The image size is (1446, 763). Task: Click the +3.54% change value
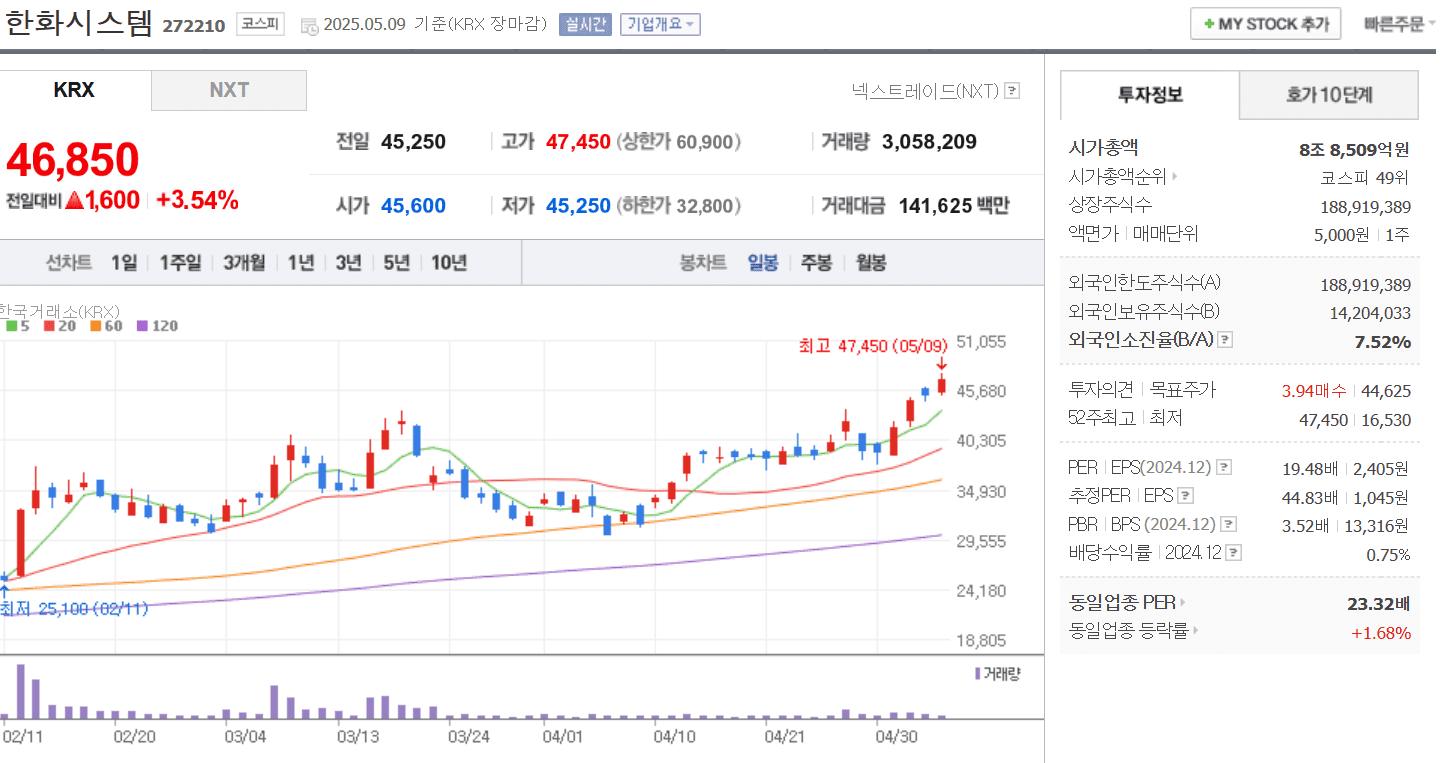[x=197, y=200]
